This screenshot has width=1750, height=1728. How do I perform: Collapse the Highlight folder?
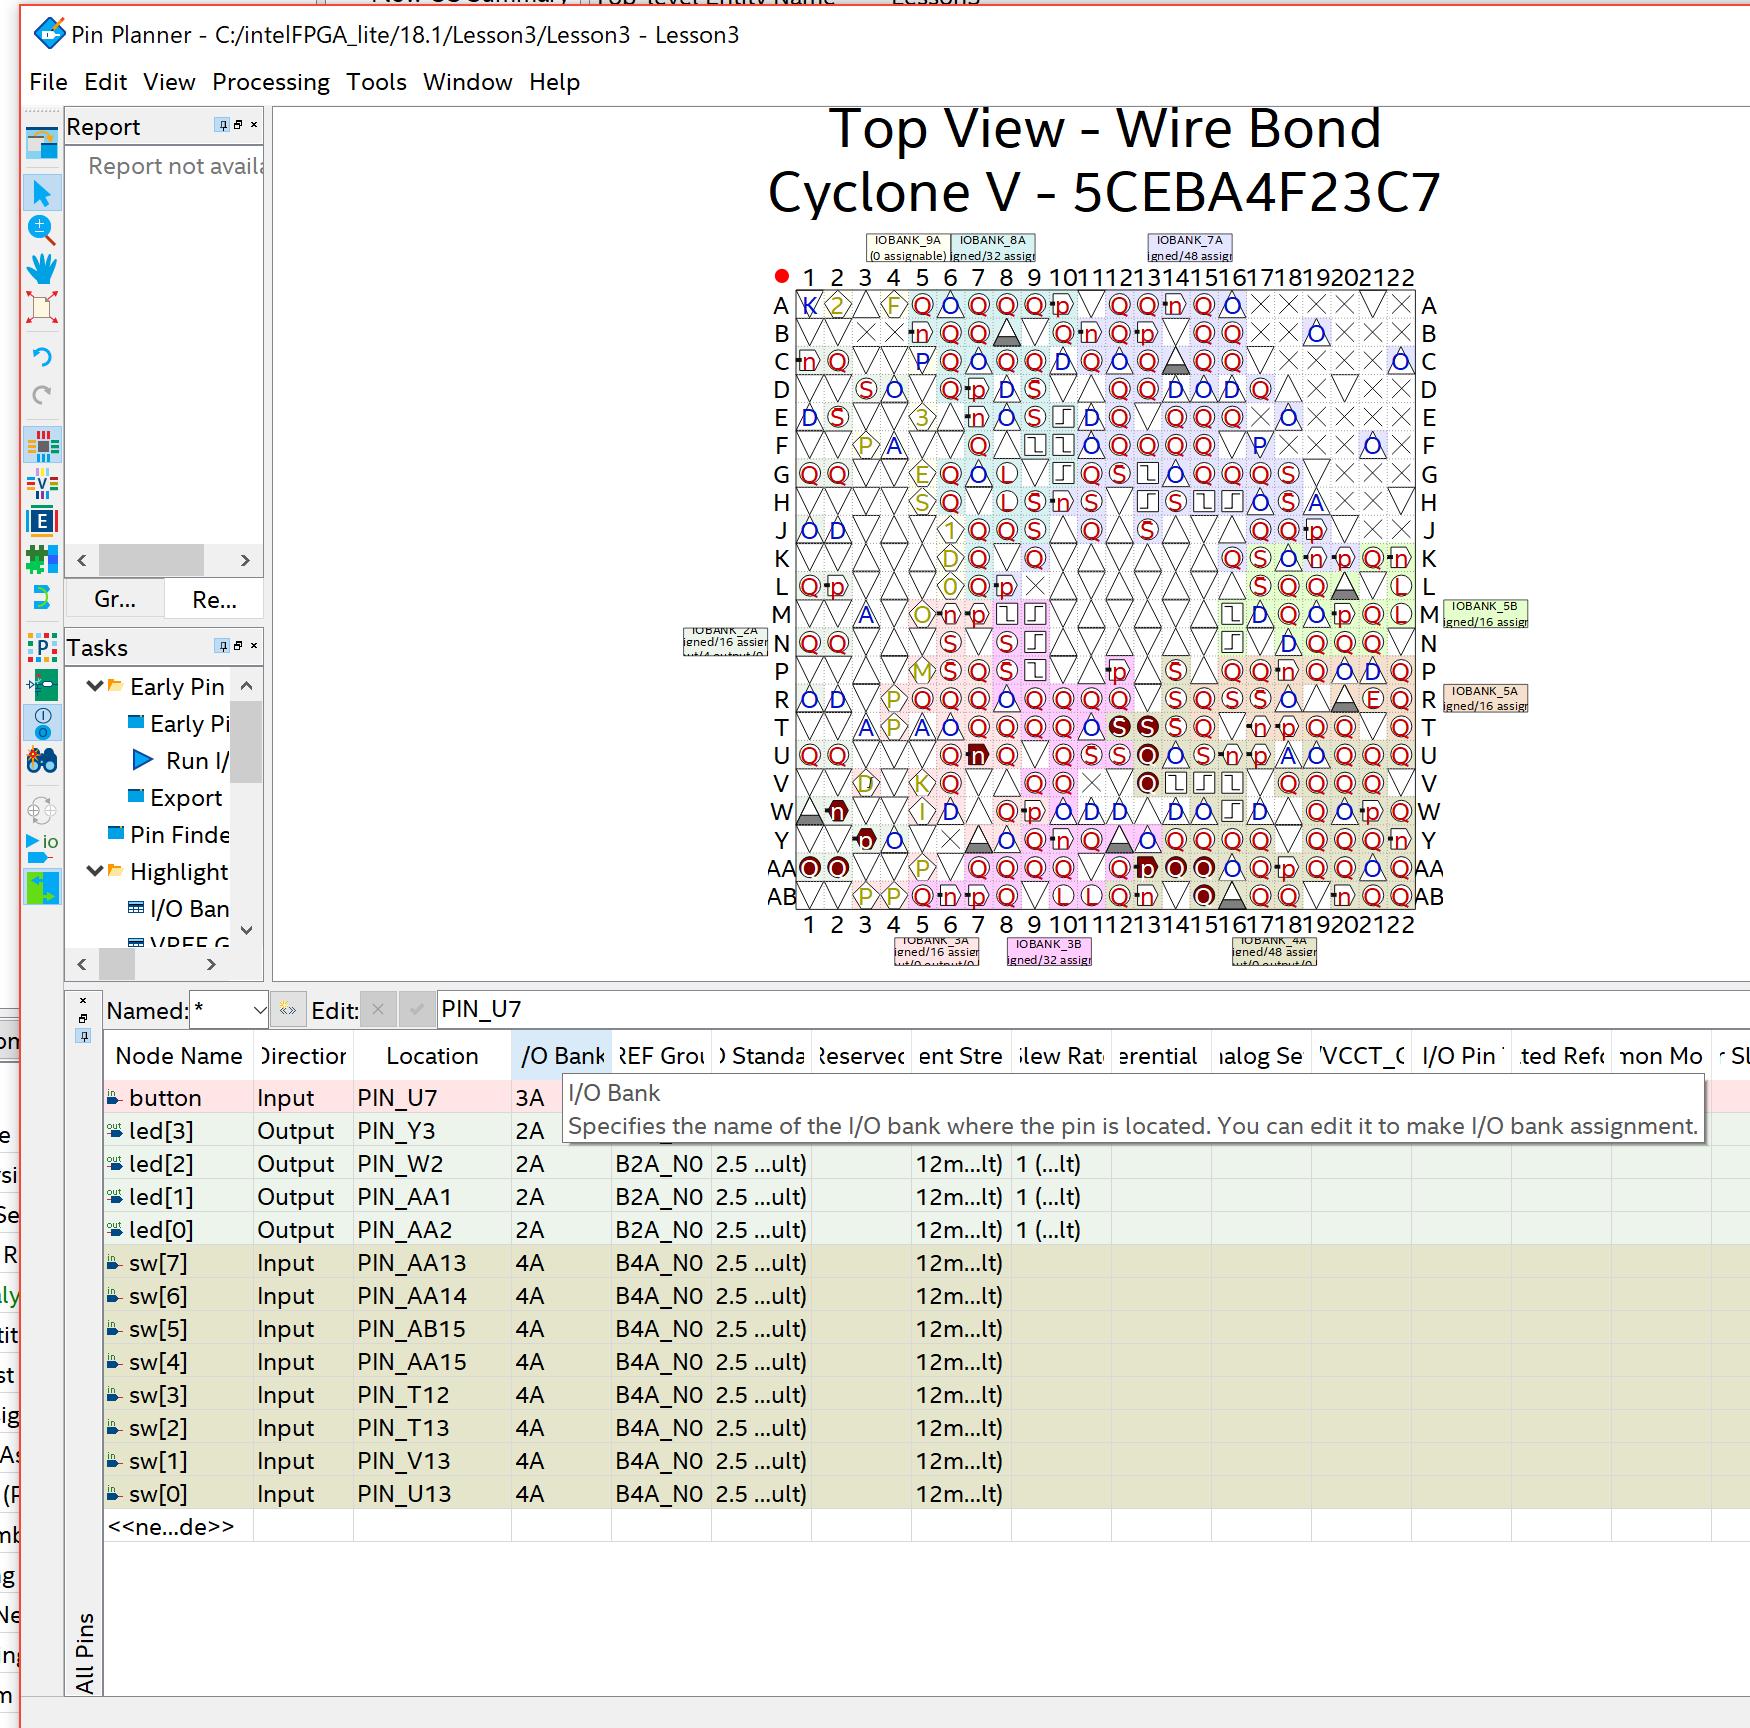click(95, 871)
